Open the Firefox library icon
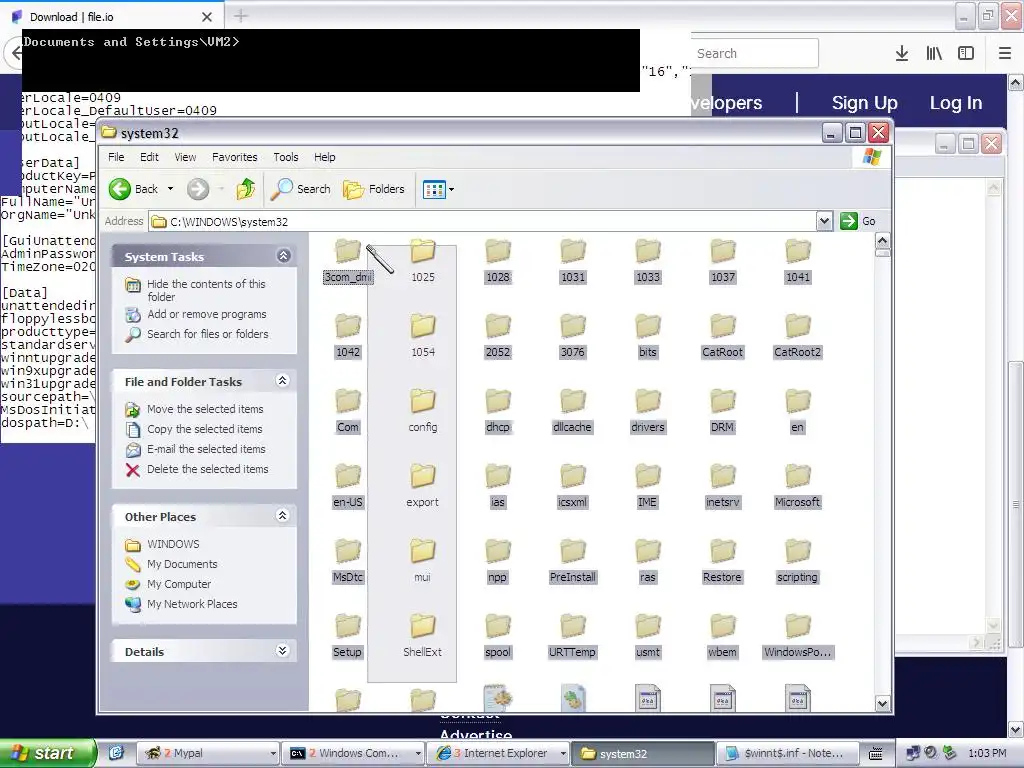Viewport: 1024px width, 768px height. point(934,54)
